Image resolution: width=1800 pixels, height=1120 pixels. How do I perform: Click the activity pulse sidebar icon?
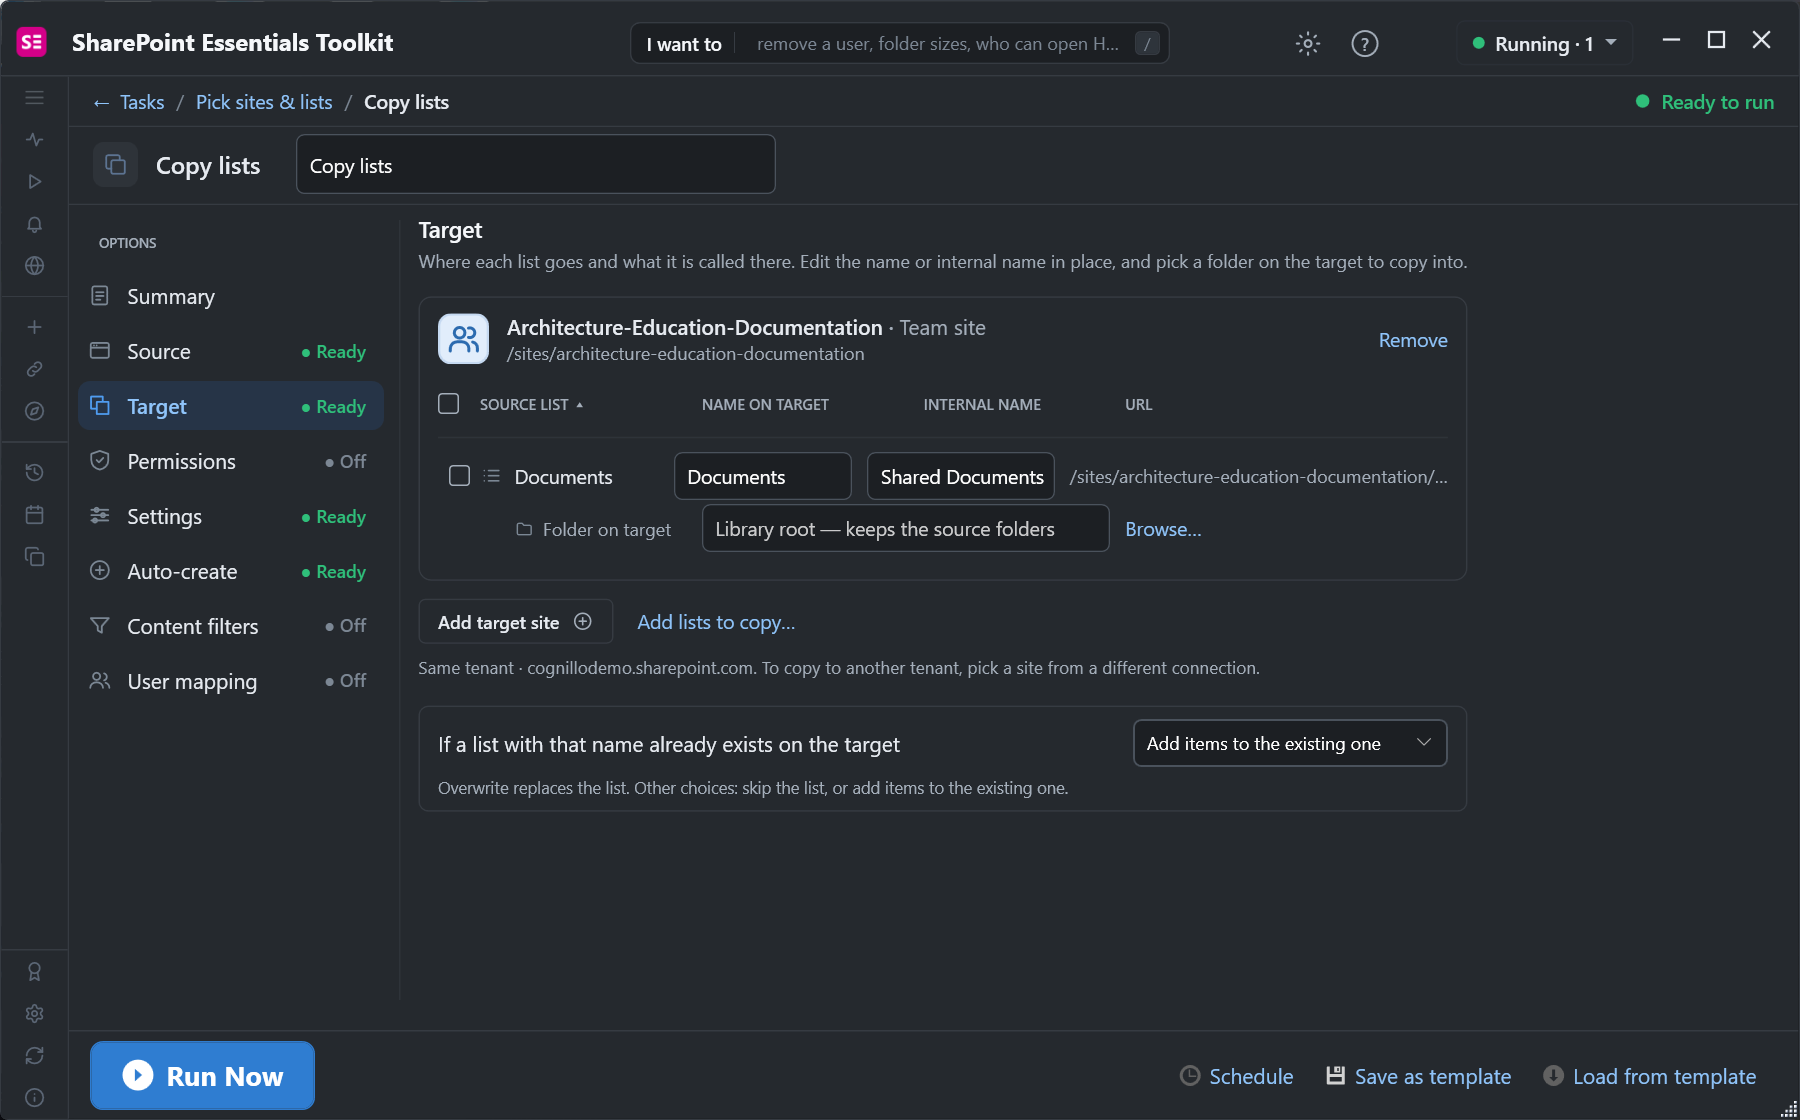click(34, 140)
